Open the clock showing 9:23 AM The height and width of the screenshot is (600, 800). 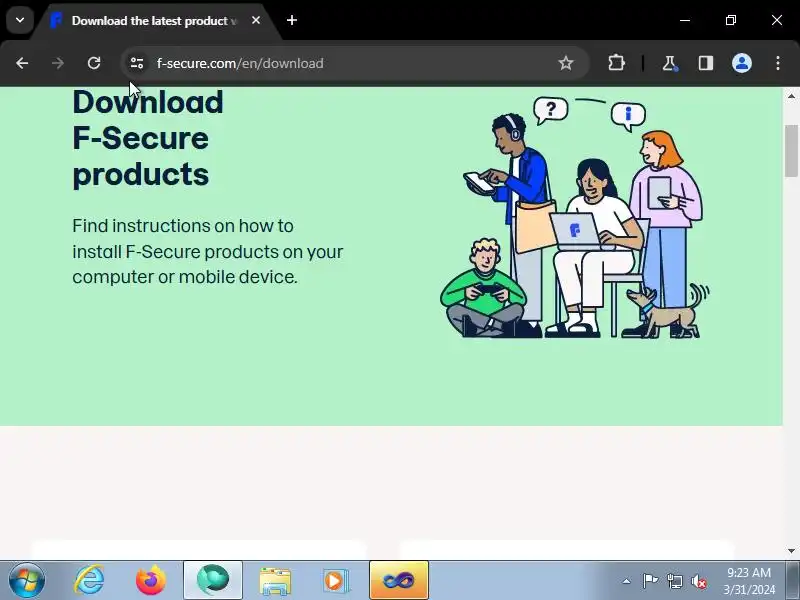748,581
